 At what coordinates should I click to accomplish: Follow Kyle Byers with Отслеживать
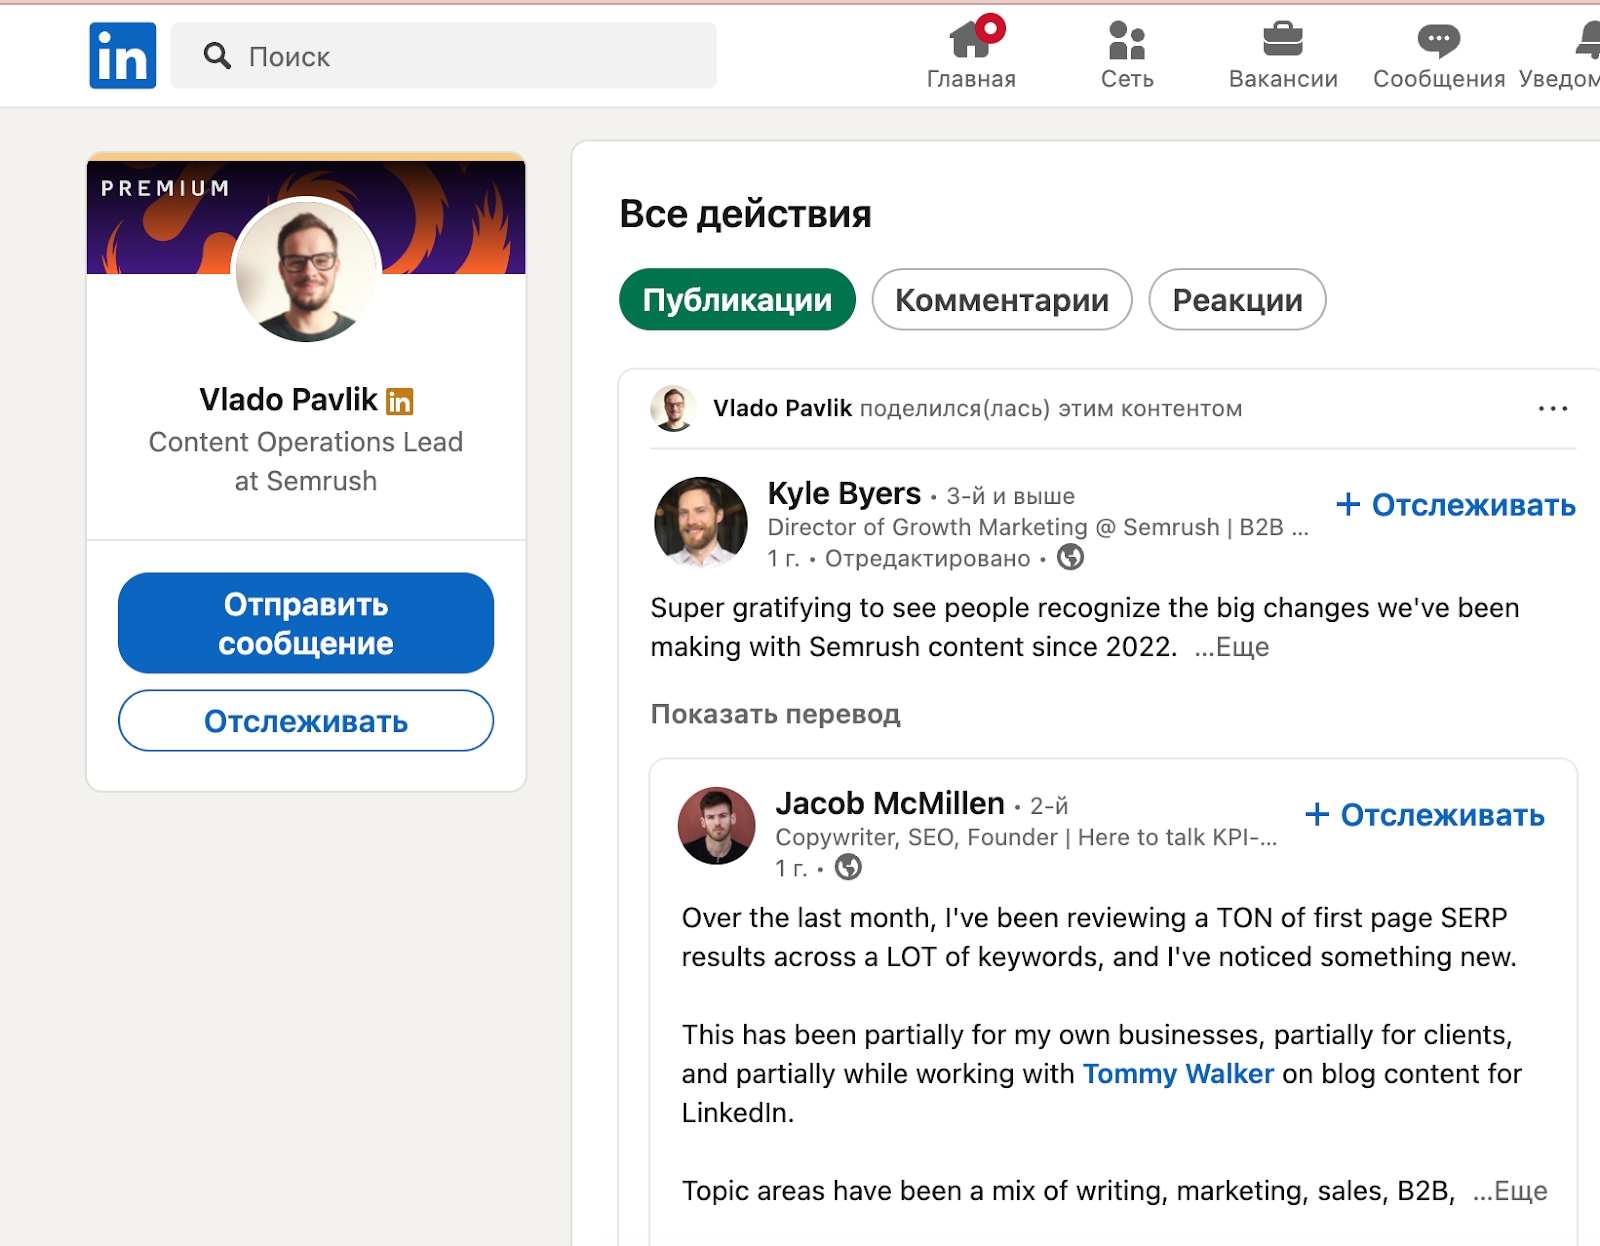click(x=1456, y=505)
